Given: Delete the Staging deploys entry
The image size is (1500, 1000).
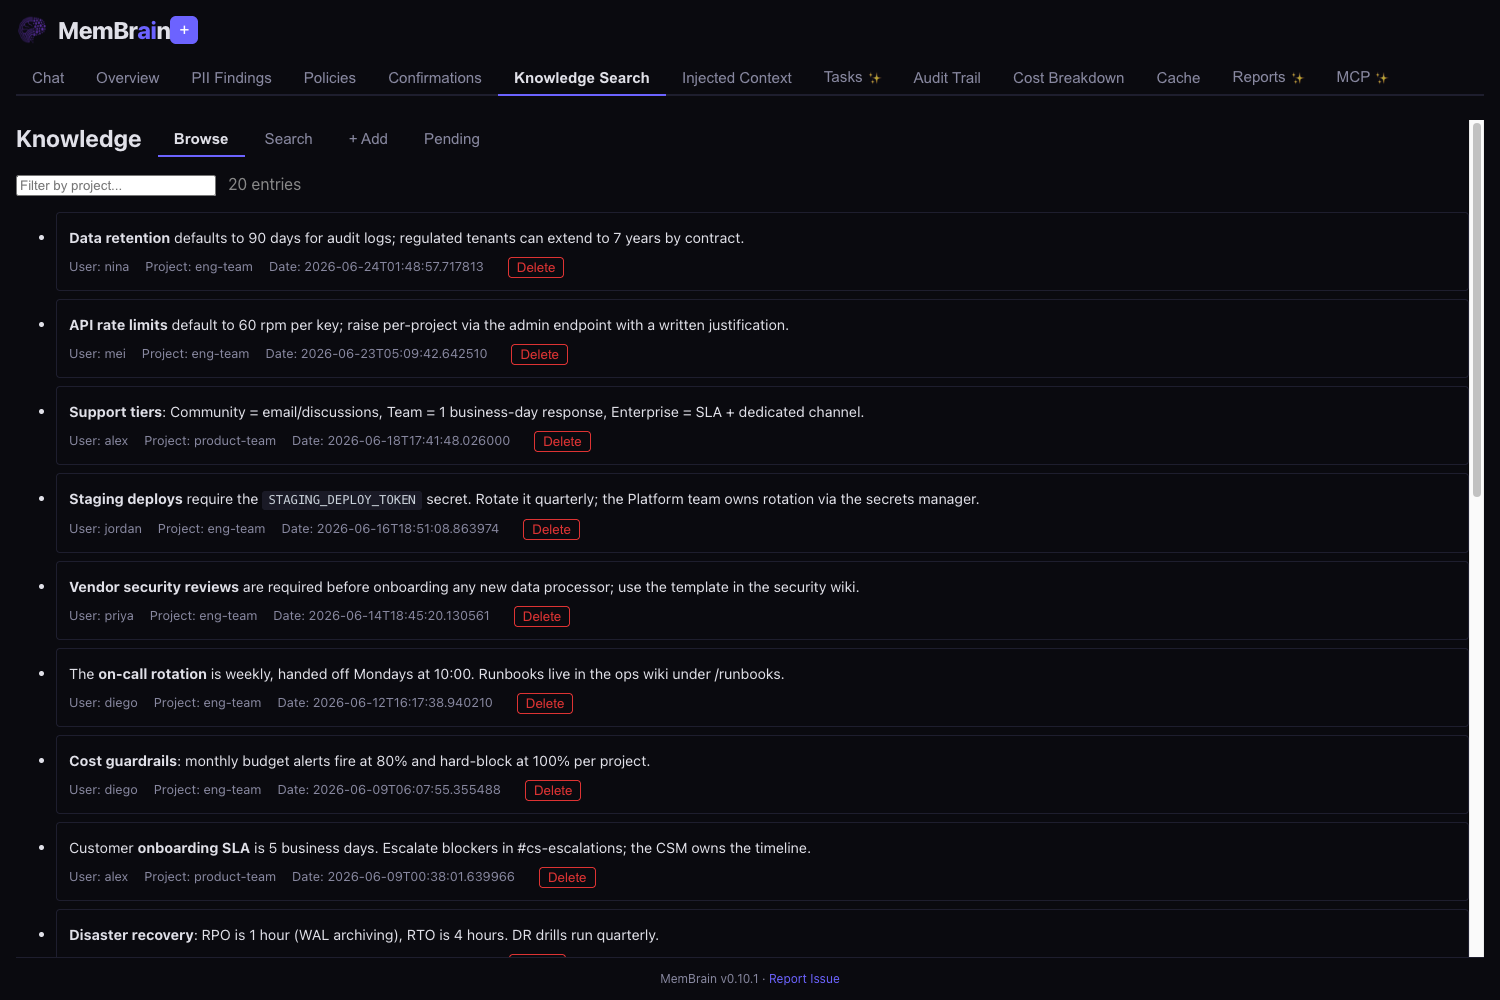Looking at the screenshot, I should pyautogui.click(x=551, y=529).
